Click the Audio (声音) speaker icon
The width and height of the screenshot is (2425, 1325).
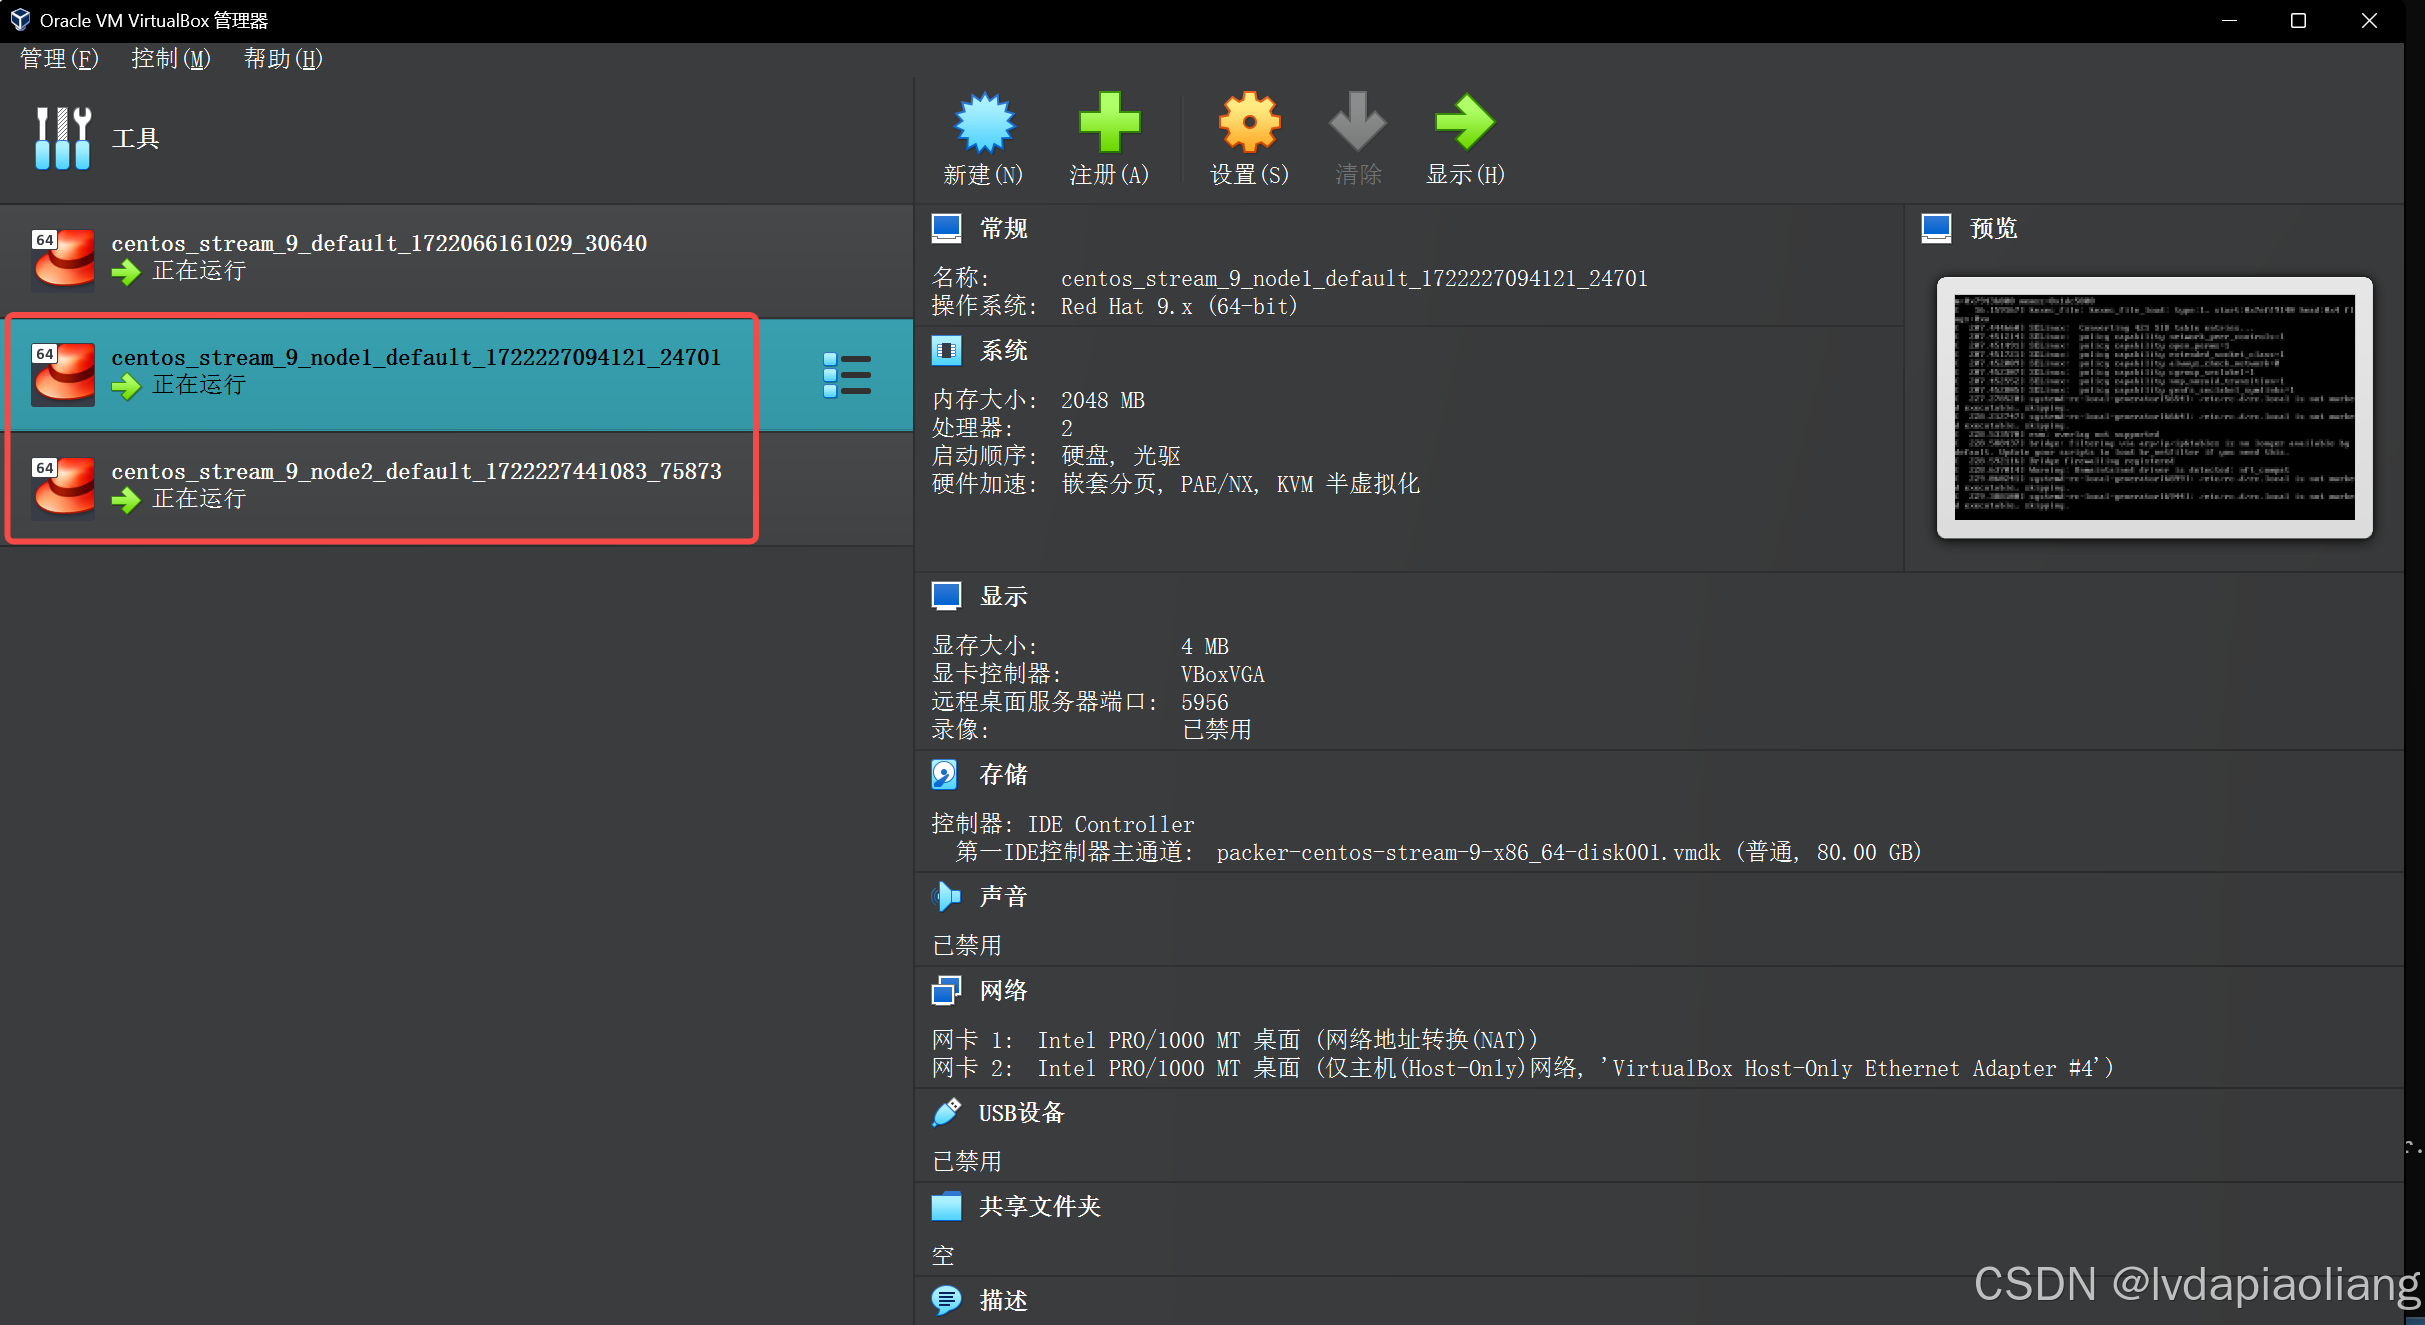946,896
